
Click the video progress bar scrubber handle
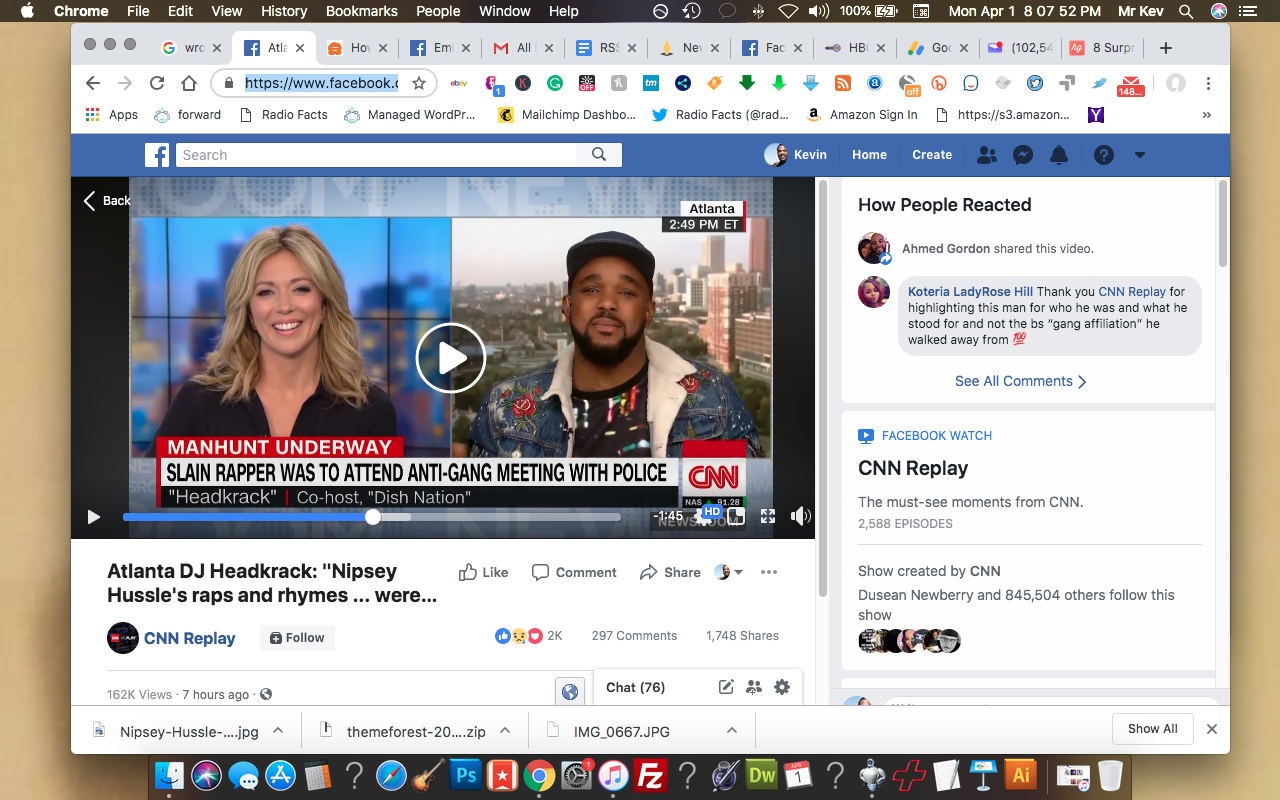pyautogui.click(x=373, y=517)
